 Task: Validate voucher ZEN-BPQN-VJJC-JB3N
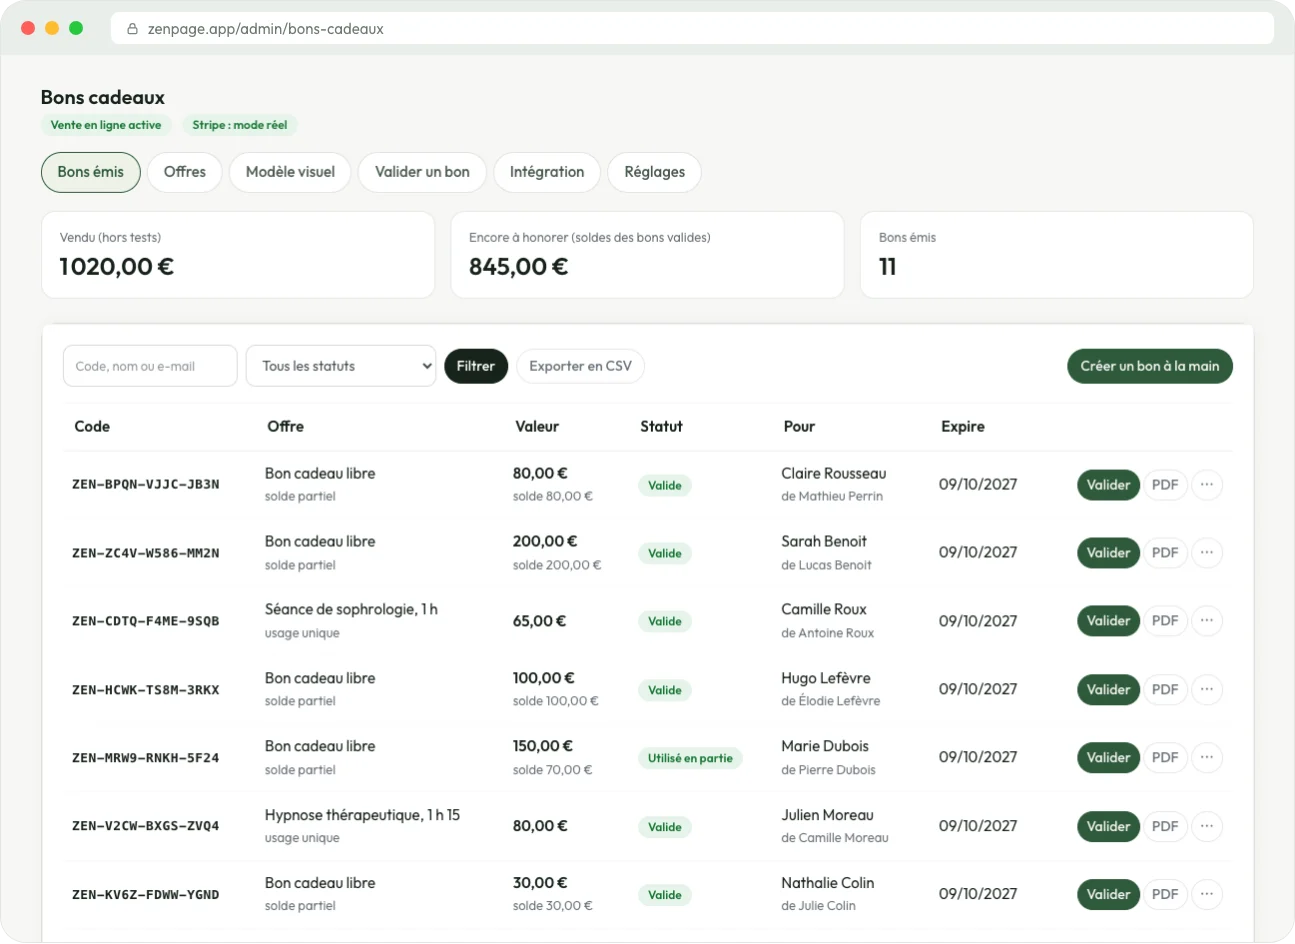pyautogui.click(x=1108, y=485)
